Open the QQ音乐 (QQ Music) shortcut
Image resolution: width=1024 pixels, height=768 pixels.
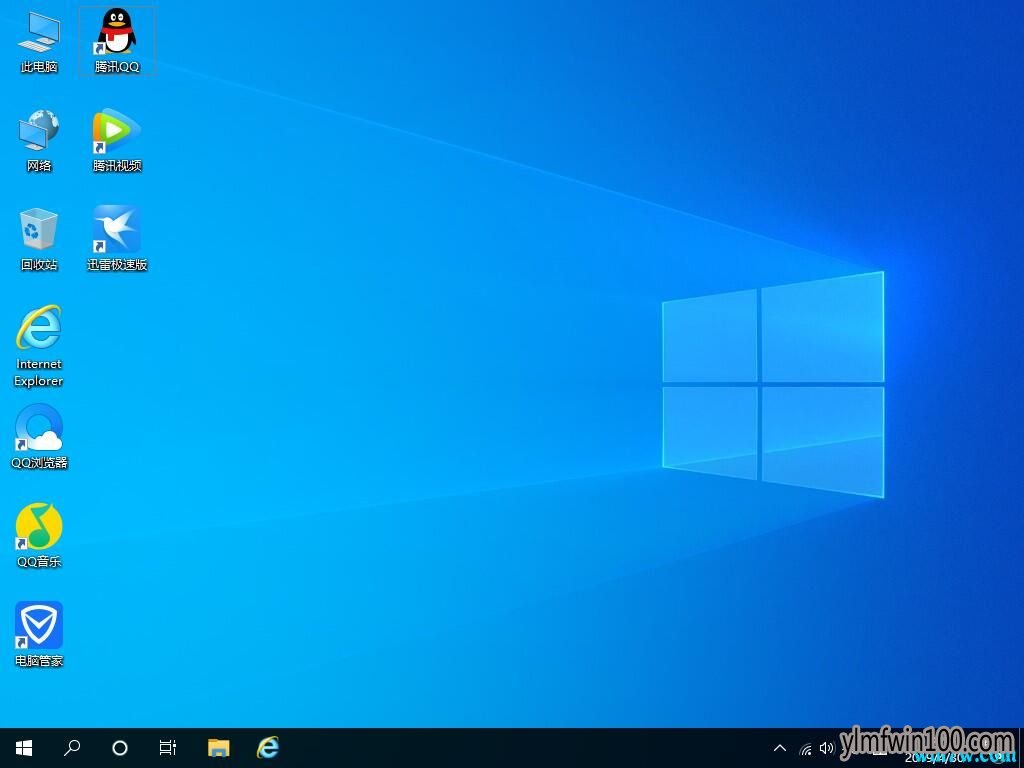(39, 527)
